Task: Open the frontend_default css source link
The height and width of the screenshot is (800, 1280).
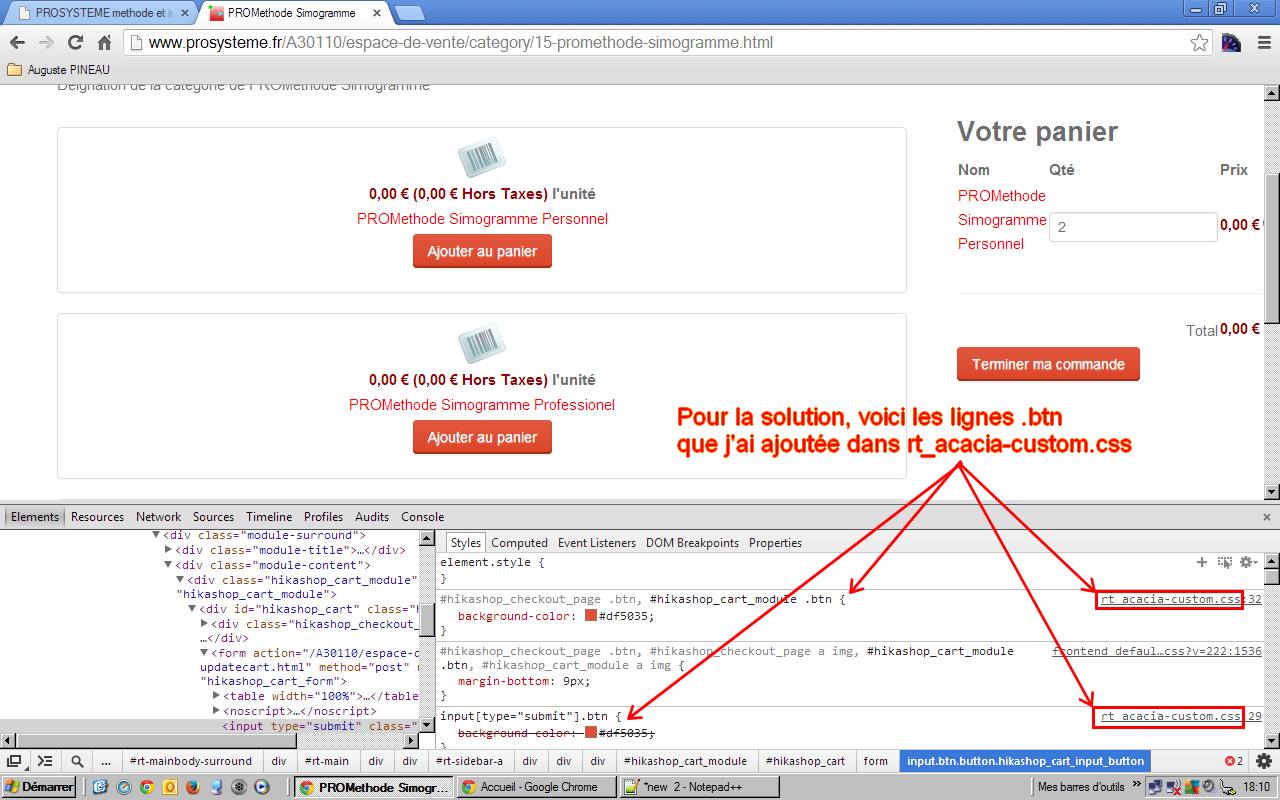Action: pyautogui.click(x=1157, y=651)
